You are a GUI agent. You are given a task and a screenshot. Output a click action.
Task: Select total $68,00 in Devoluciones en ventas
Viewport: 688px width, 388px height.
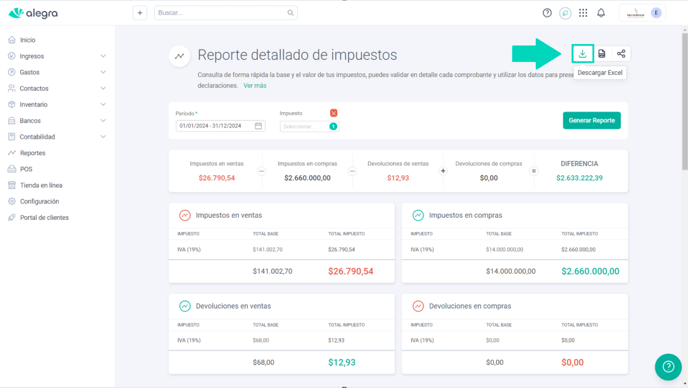point(263,362)
